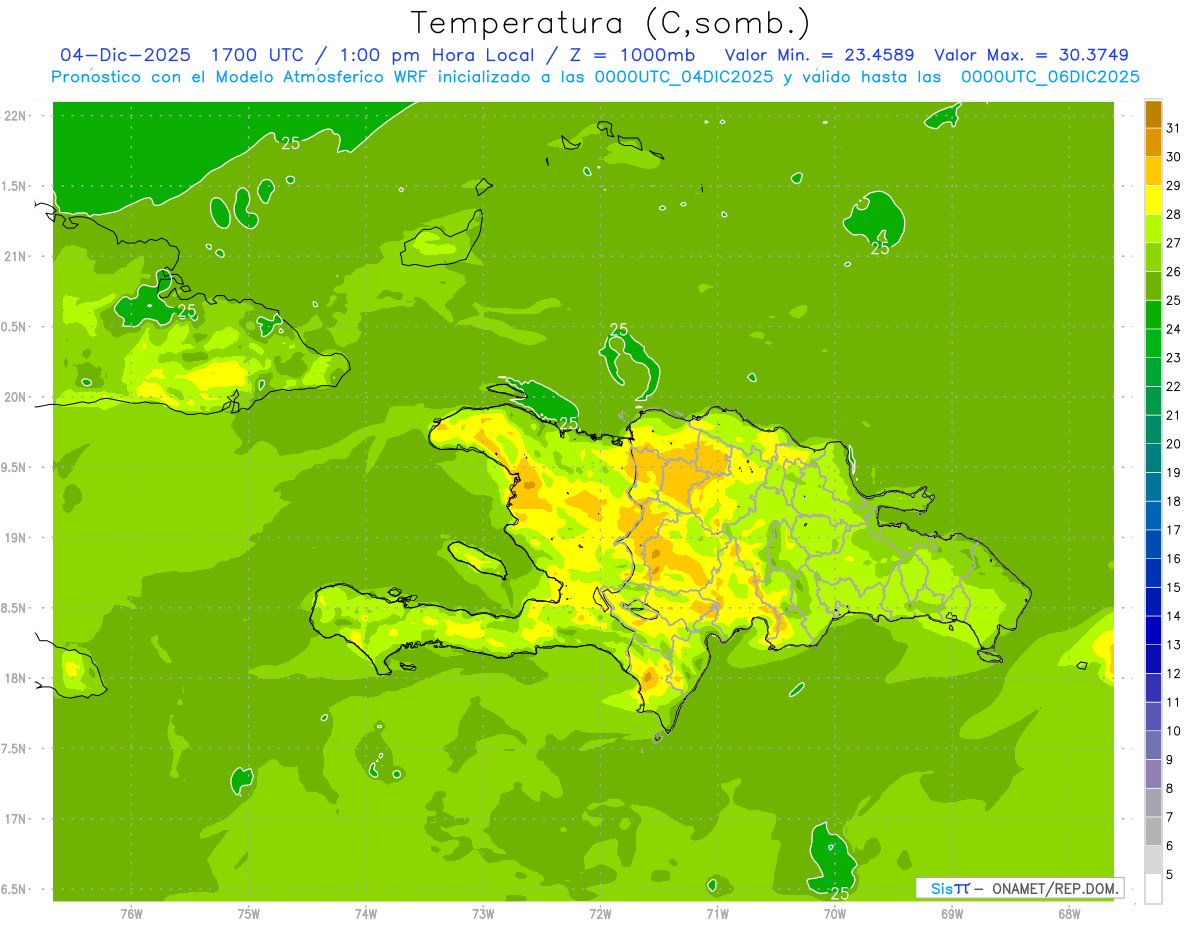
Task: Click the legend value '30'
Action: [1173, 157]
